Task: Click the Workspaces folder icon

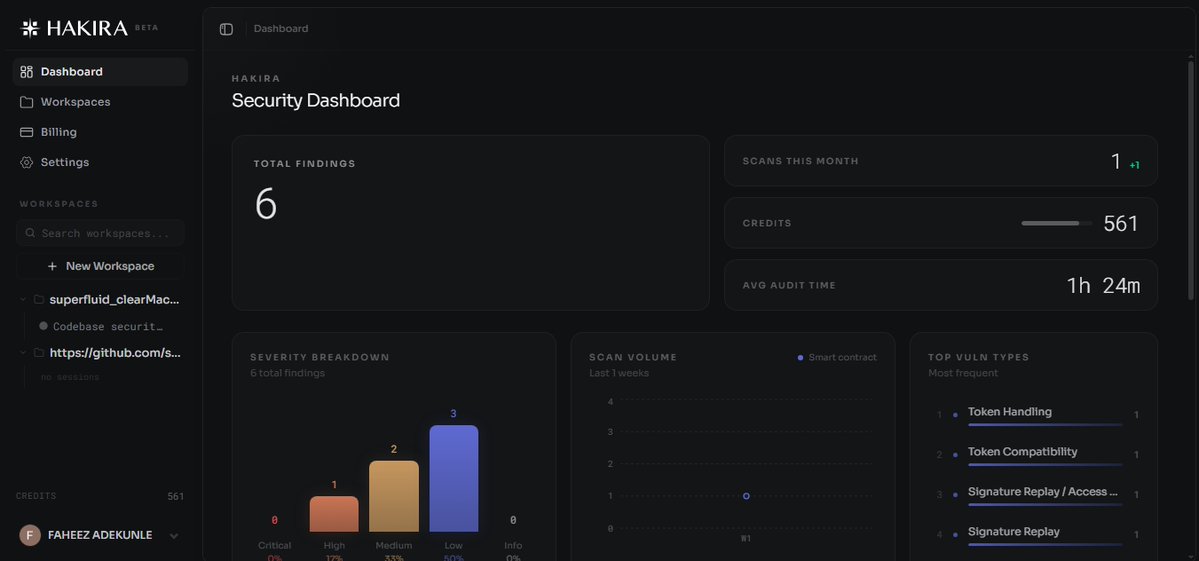Action: (x=27, y=102)
